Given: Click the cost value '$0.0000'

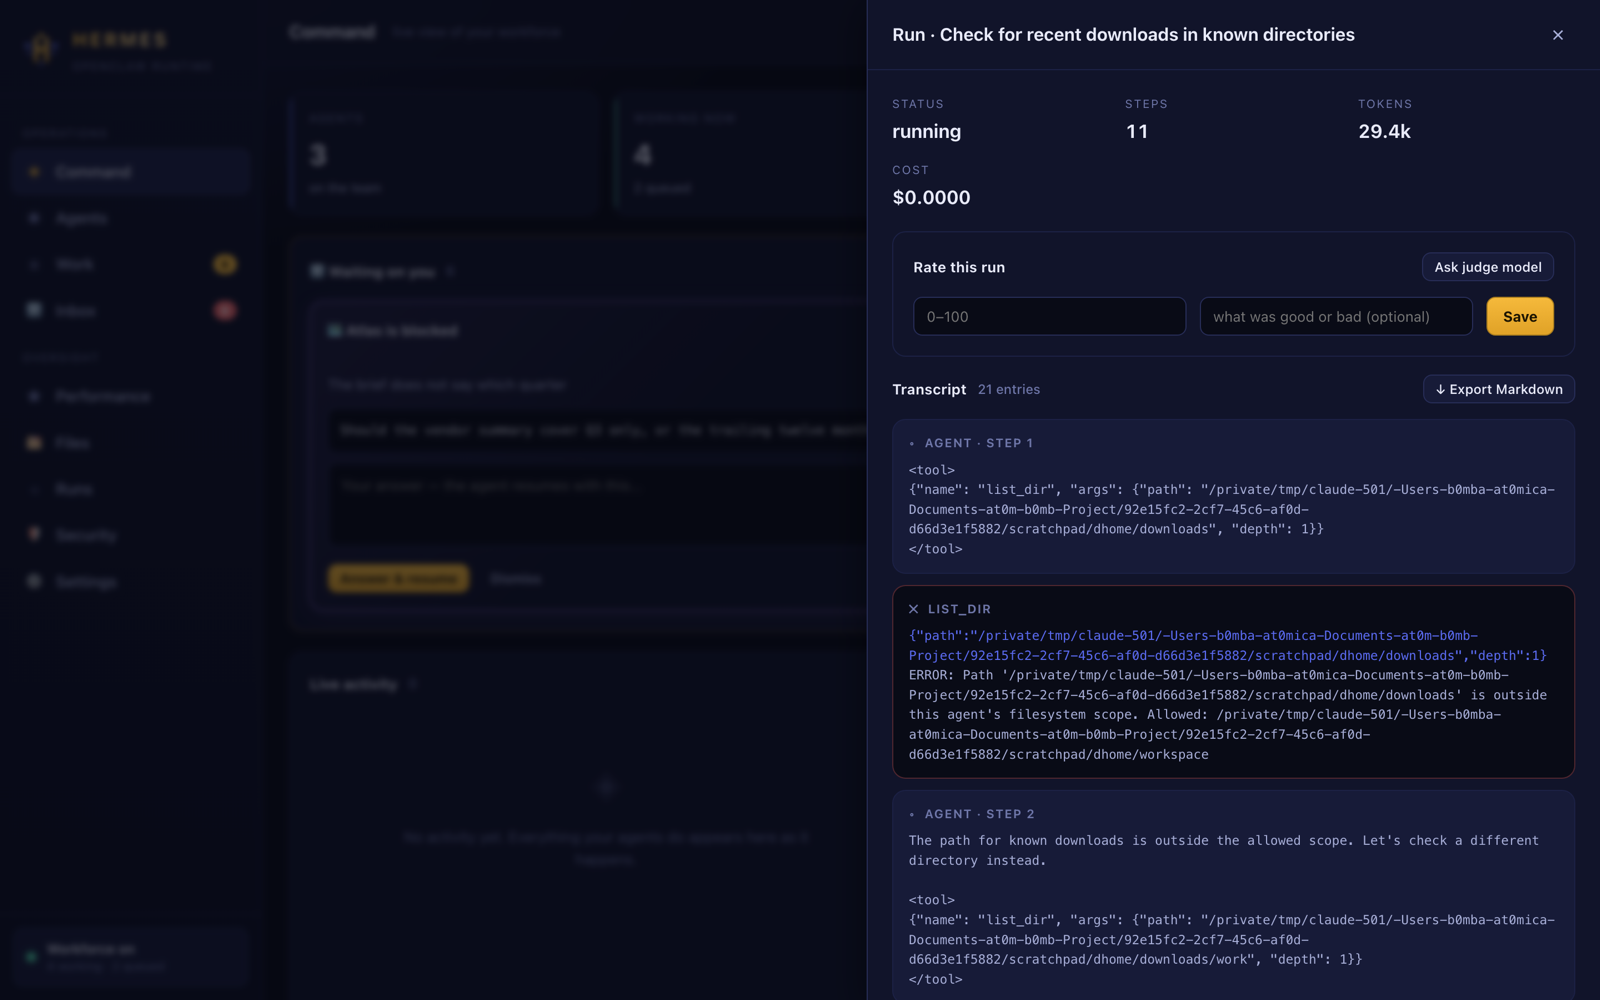Looking at the screenshot, I should point(931,198).
